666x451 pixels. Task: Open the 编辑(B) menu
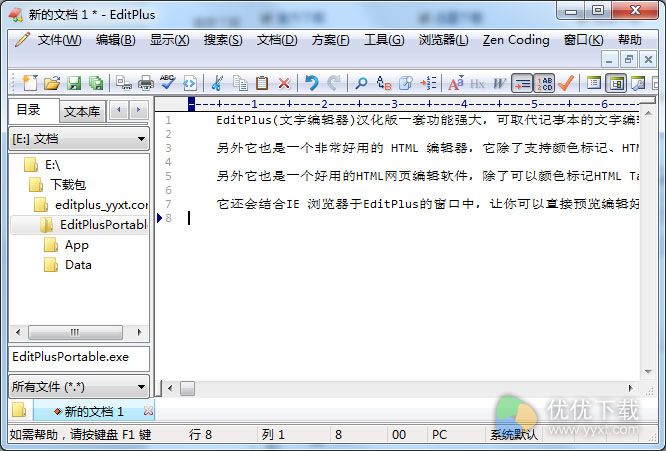click(x=115, y=40)
